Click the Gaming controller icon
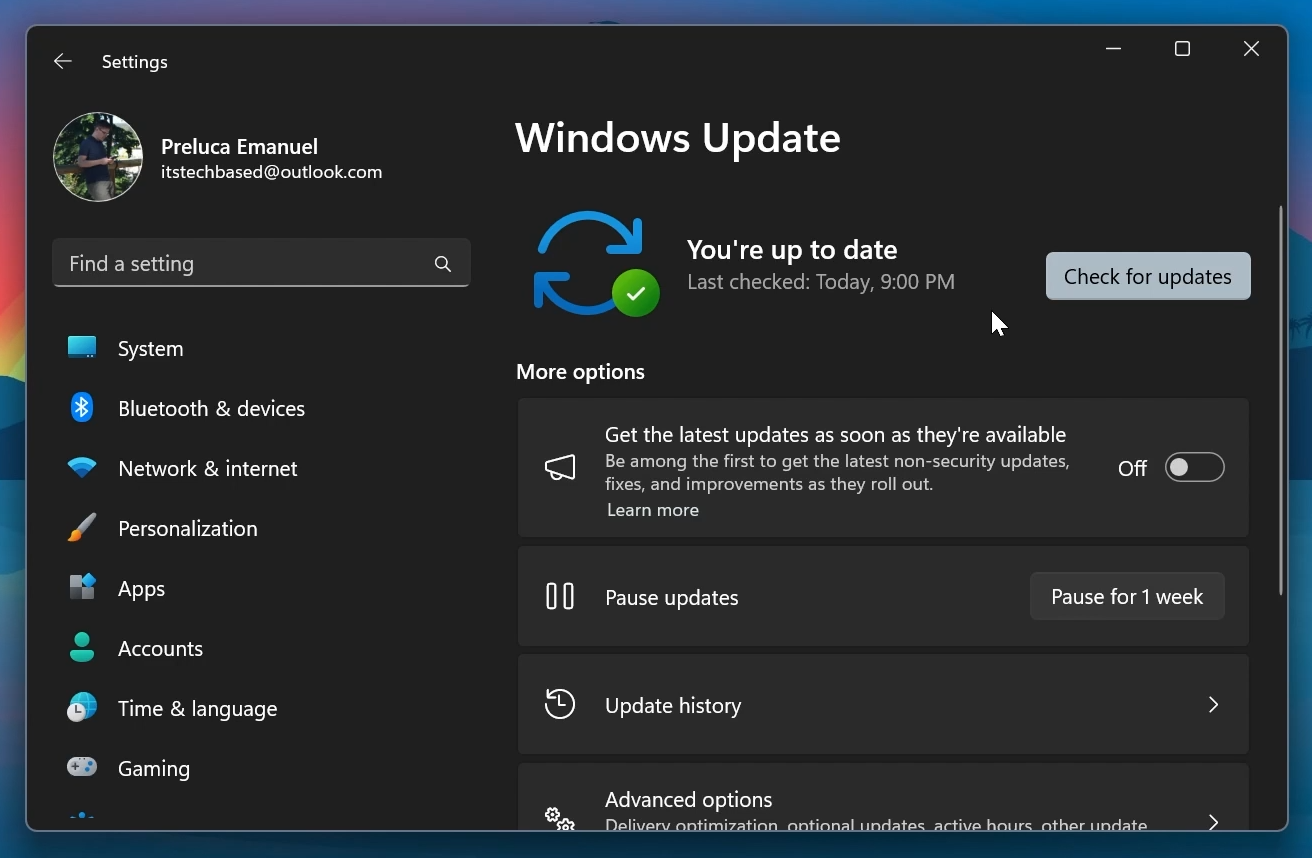The height and width of the screenshot is (858, 1312). tap(82, 768)
